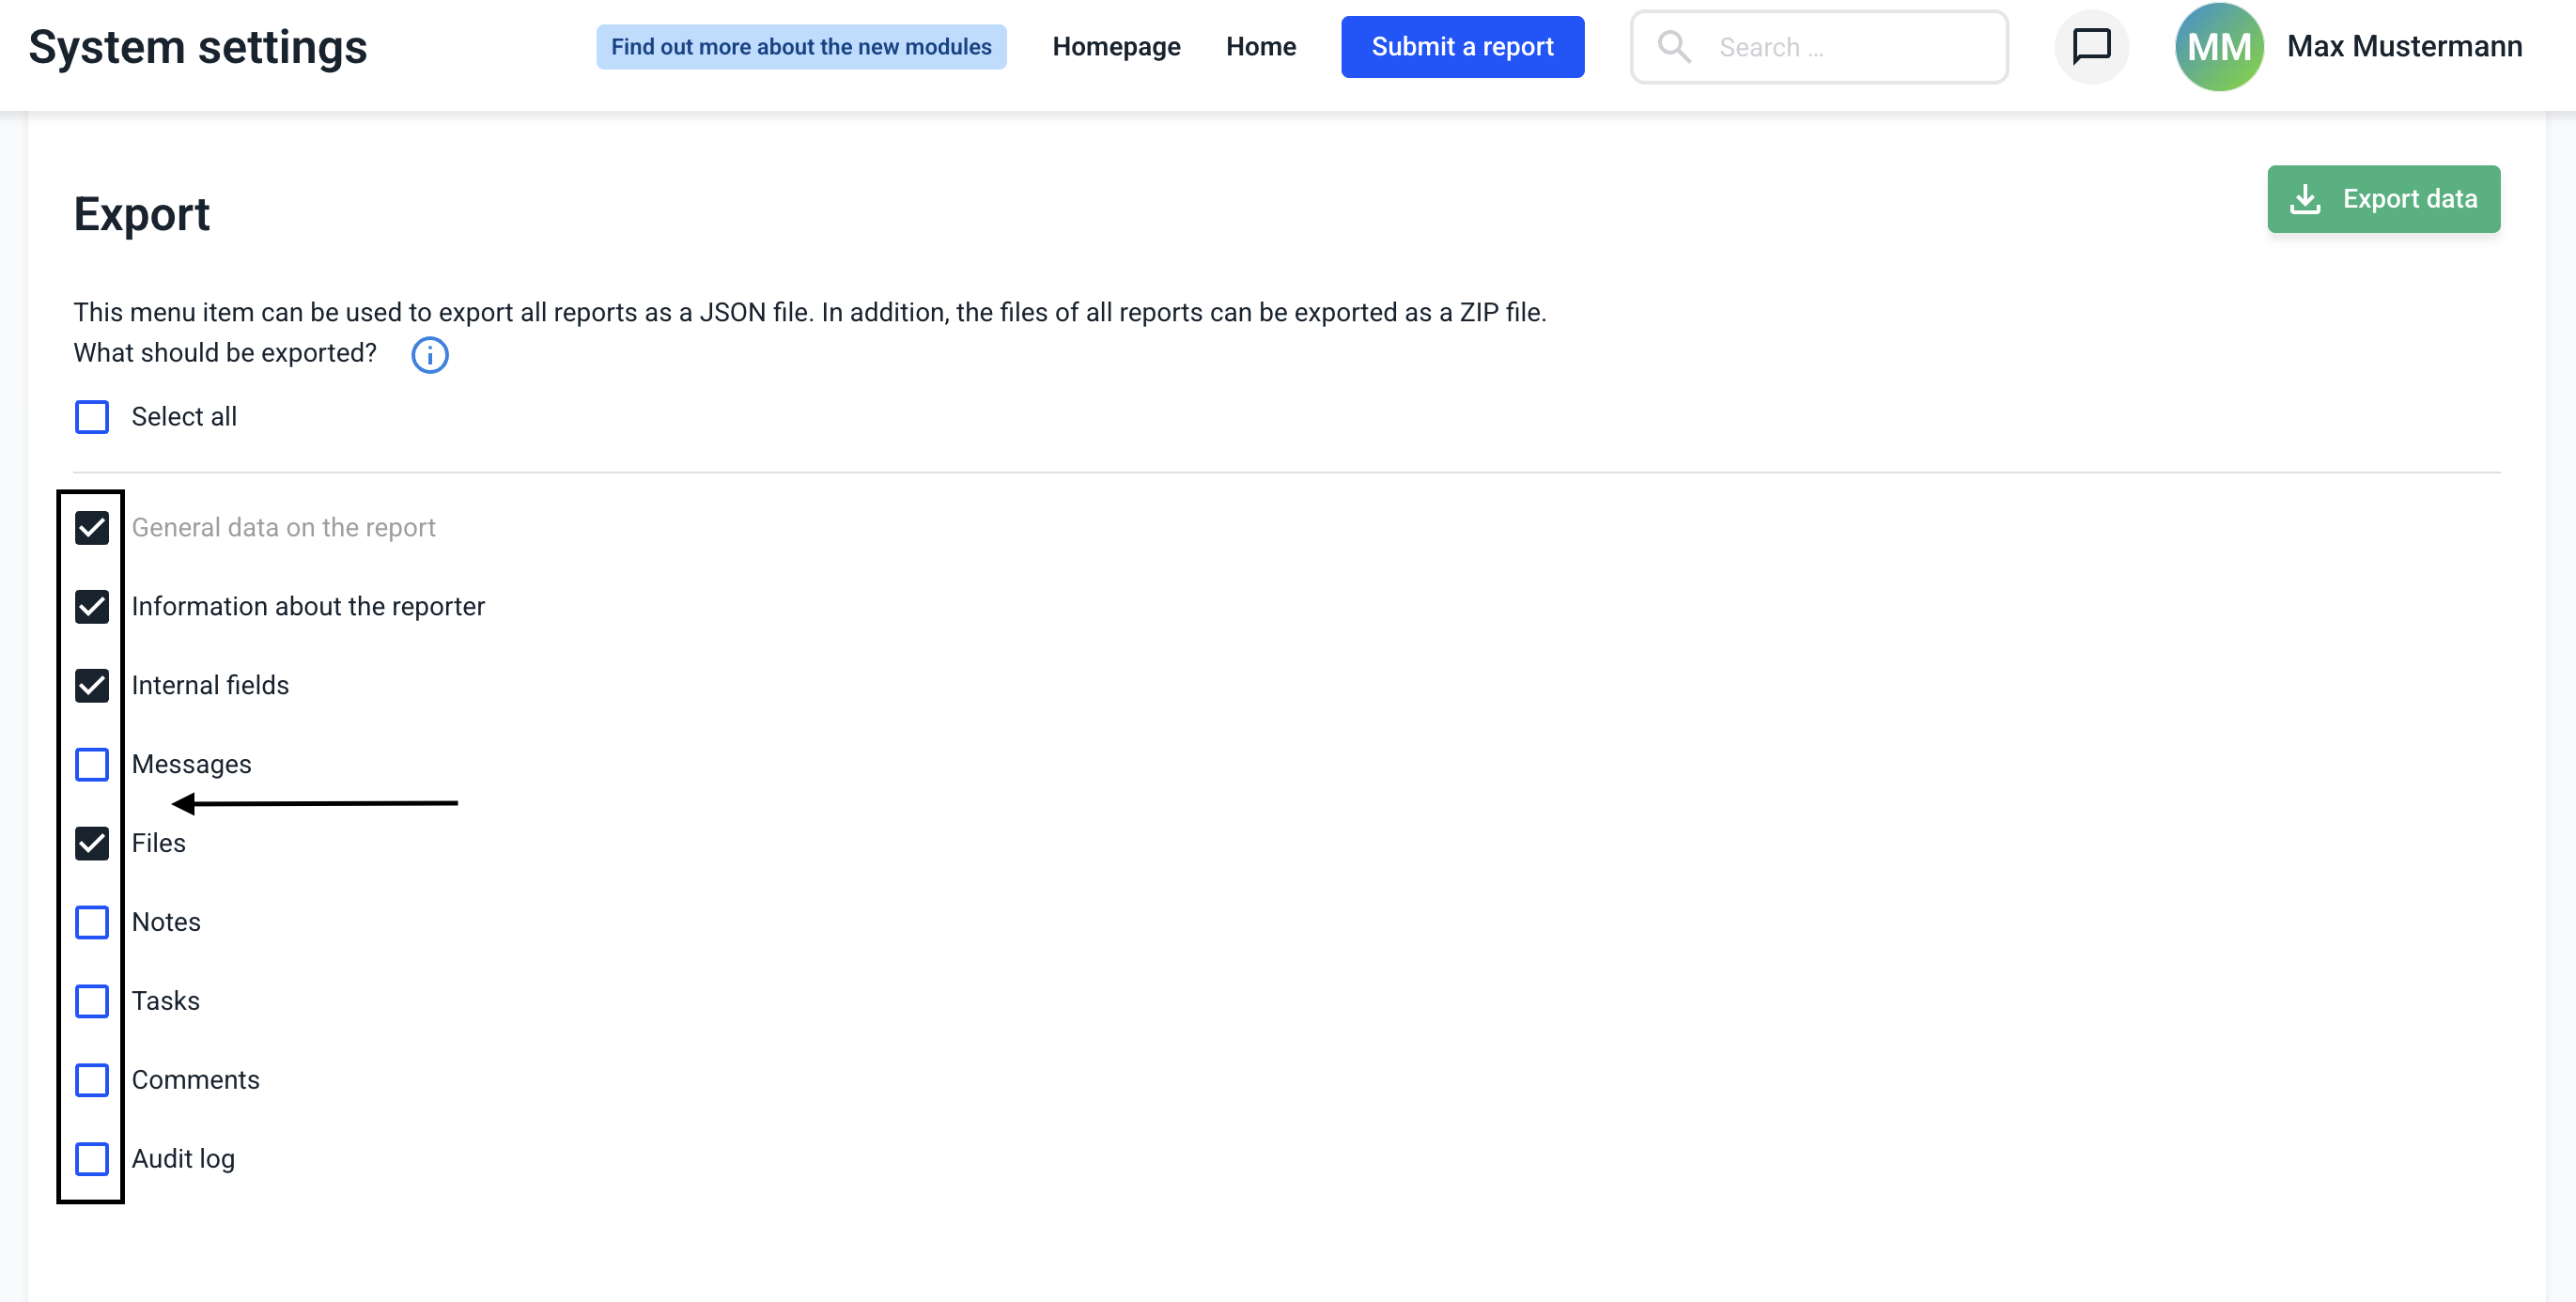Screen dimensions: 2576x1302
Task: Enable the Notes checkbox
Action: point(92,922)
